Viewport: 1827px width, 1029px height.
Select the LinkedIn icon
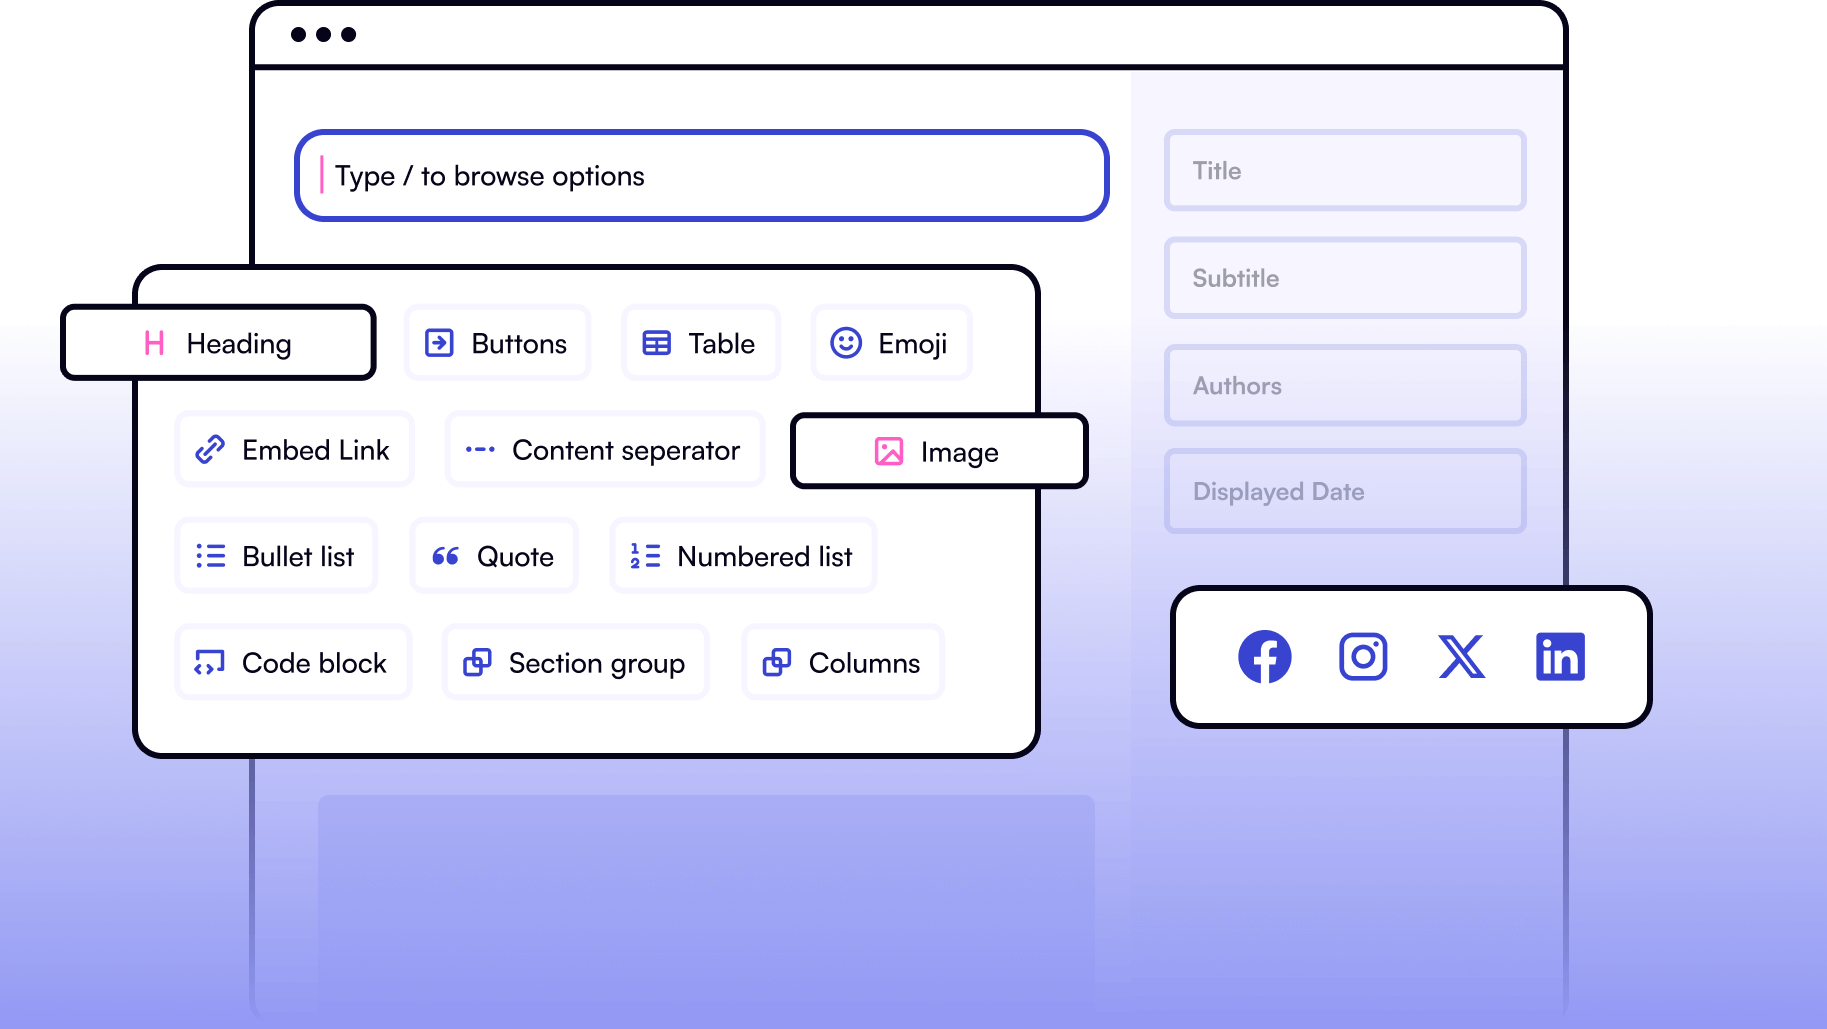tap(1560, 657)
